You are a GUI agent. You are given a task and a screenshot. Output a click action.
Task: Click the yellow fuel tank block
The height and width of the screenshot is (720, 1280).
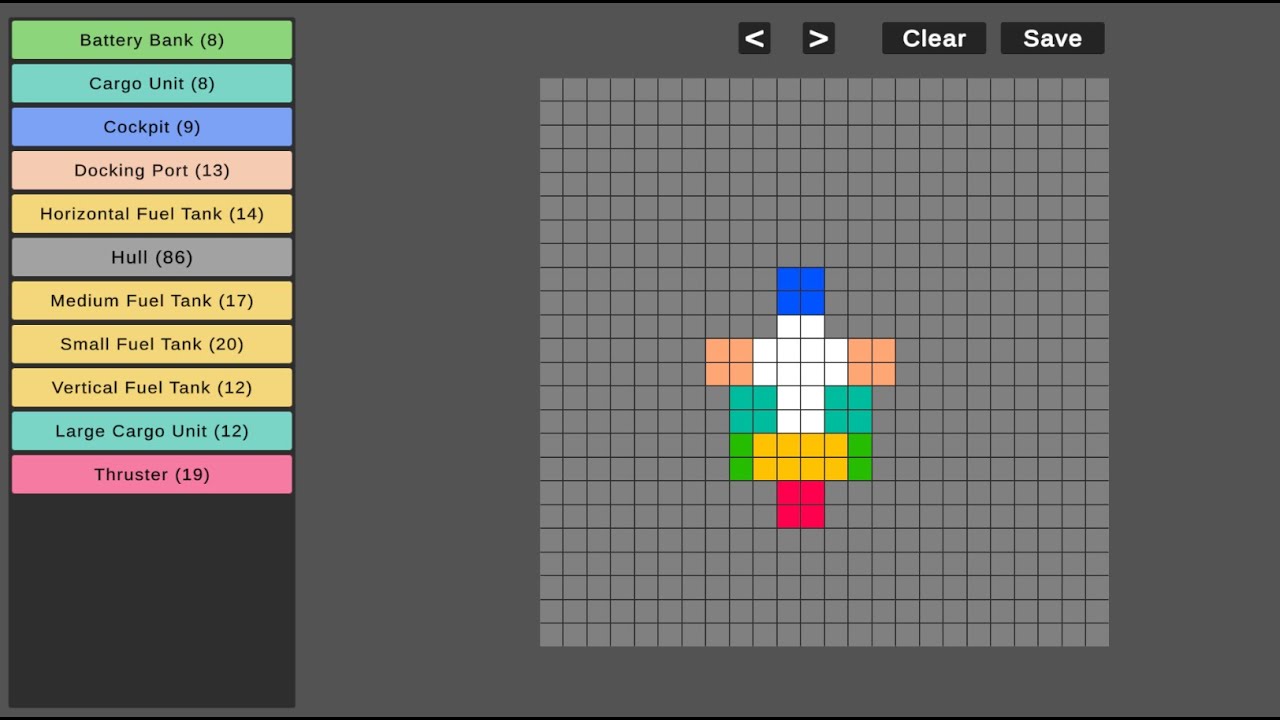pos(801,457)
